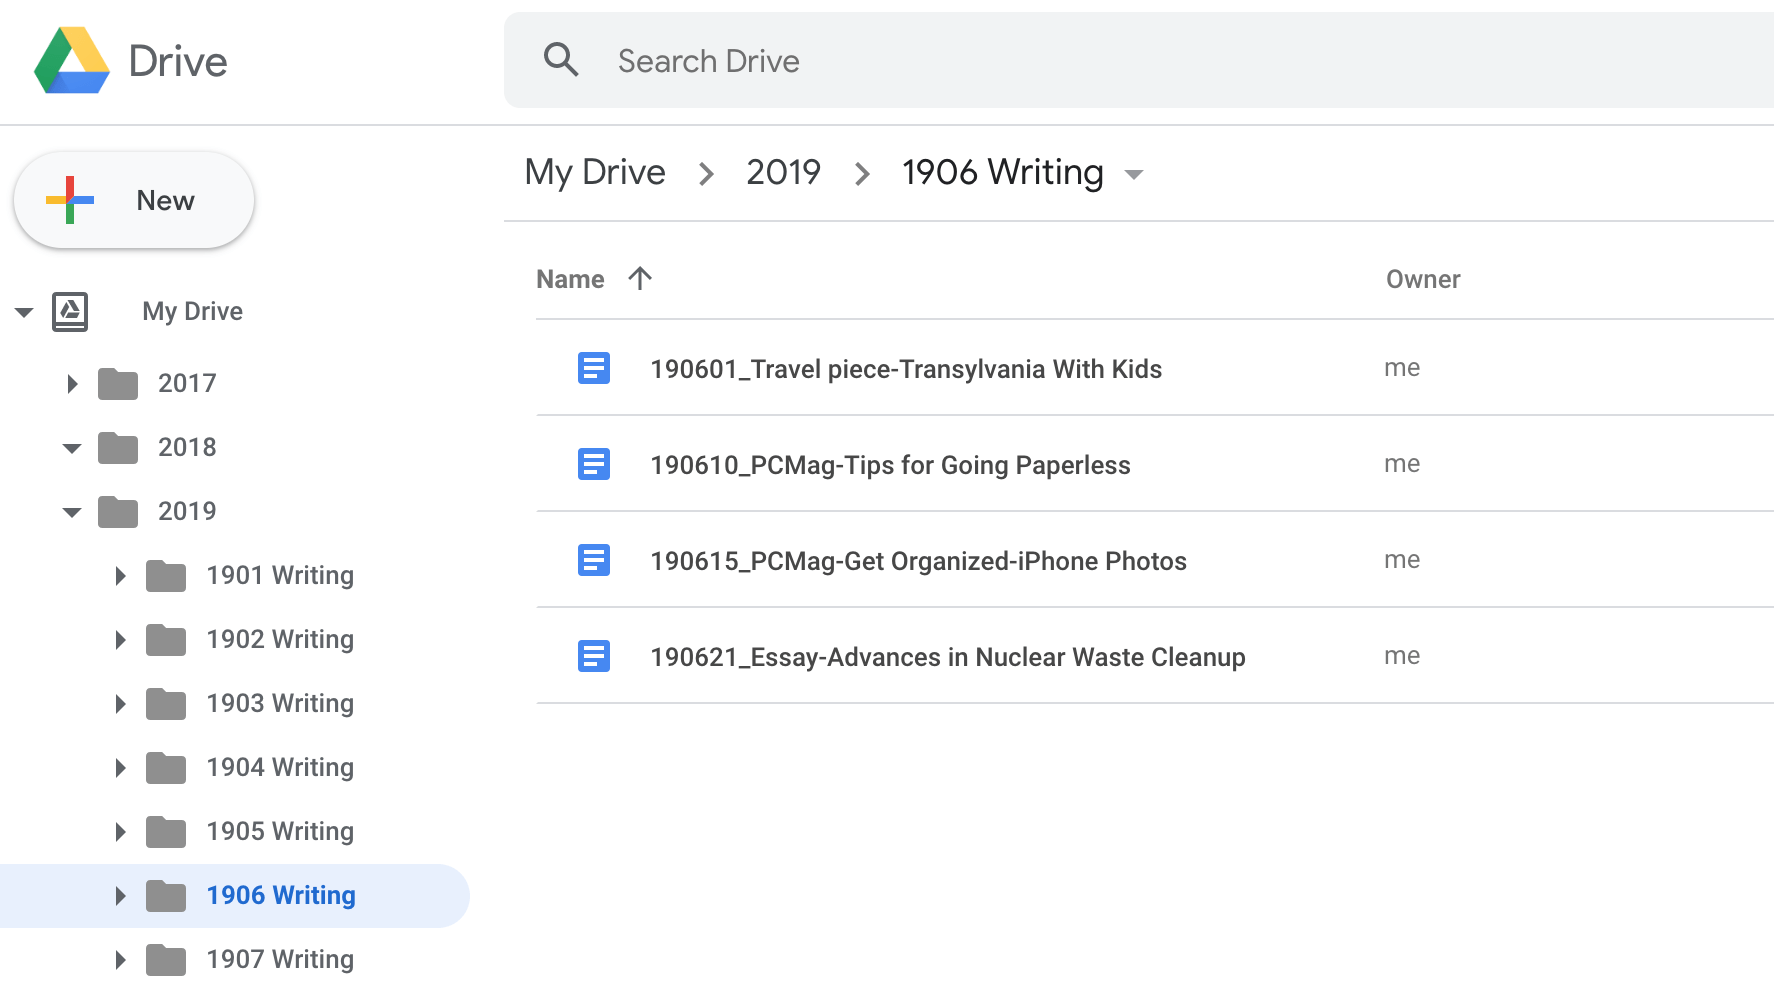
Task: Navigate to 2019 in the breadcrumb
Action: click(x=783, y=172)
